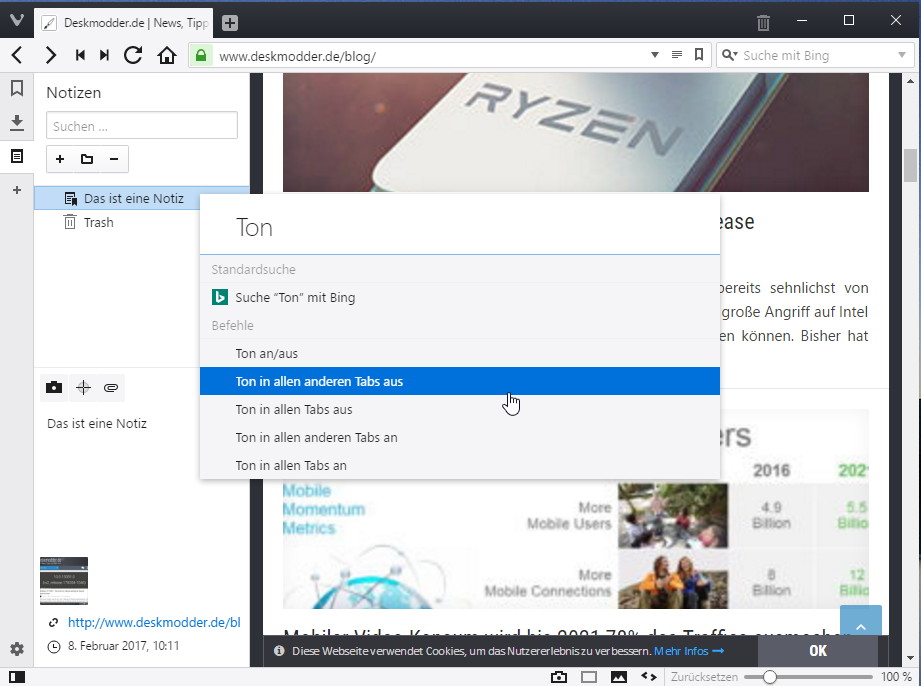Image resolution: width=921 pixels, height=686 pixels.
Task: Click the address bar URL field
Action: pos(432,56)
